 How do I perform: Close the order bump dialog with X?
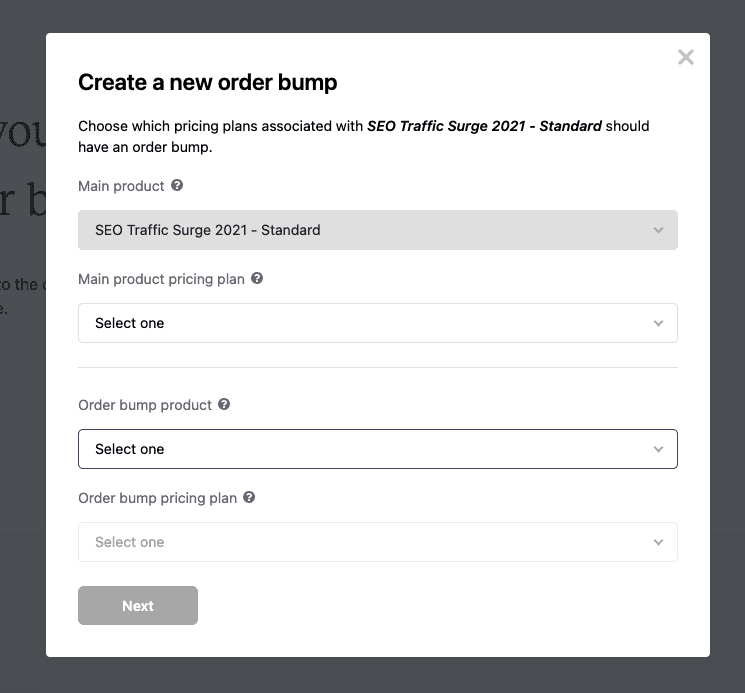point(685,57)
